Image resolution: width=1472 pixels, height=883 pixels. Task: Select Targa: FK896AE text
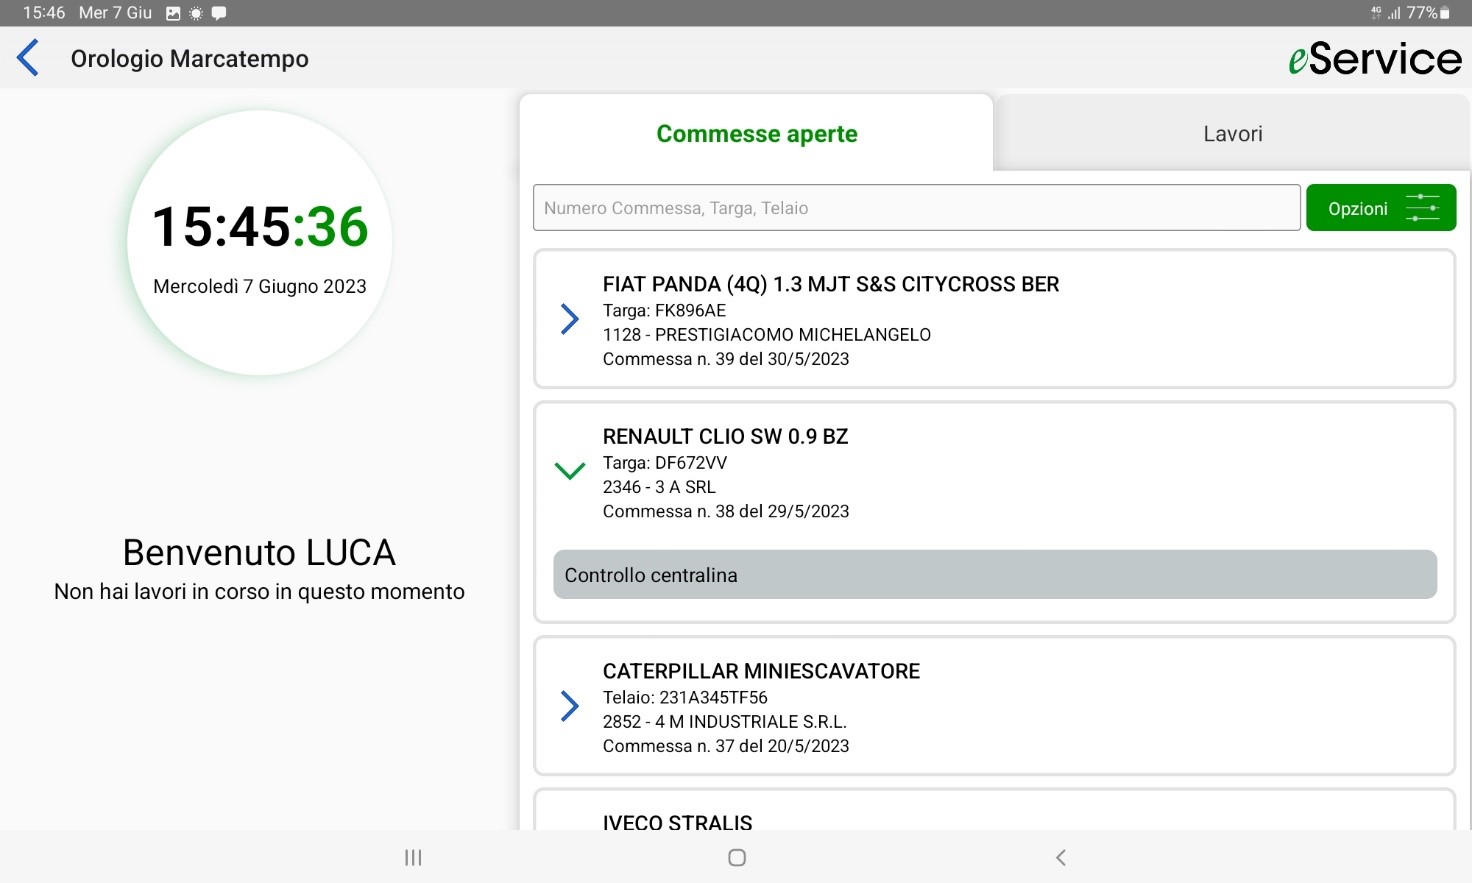(664, 311)
